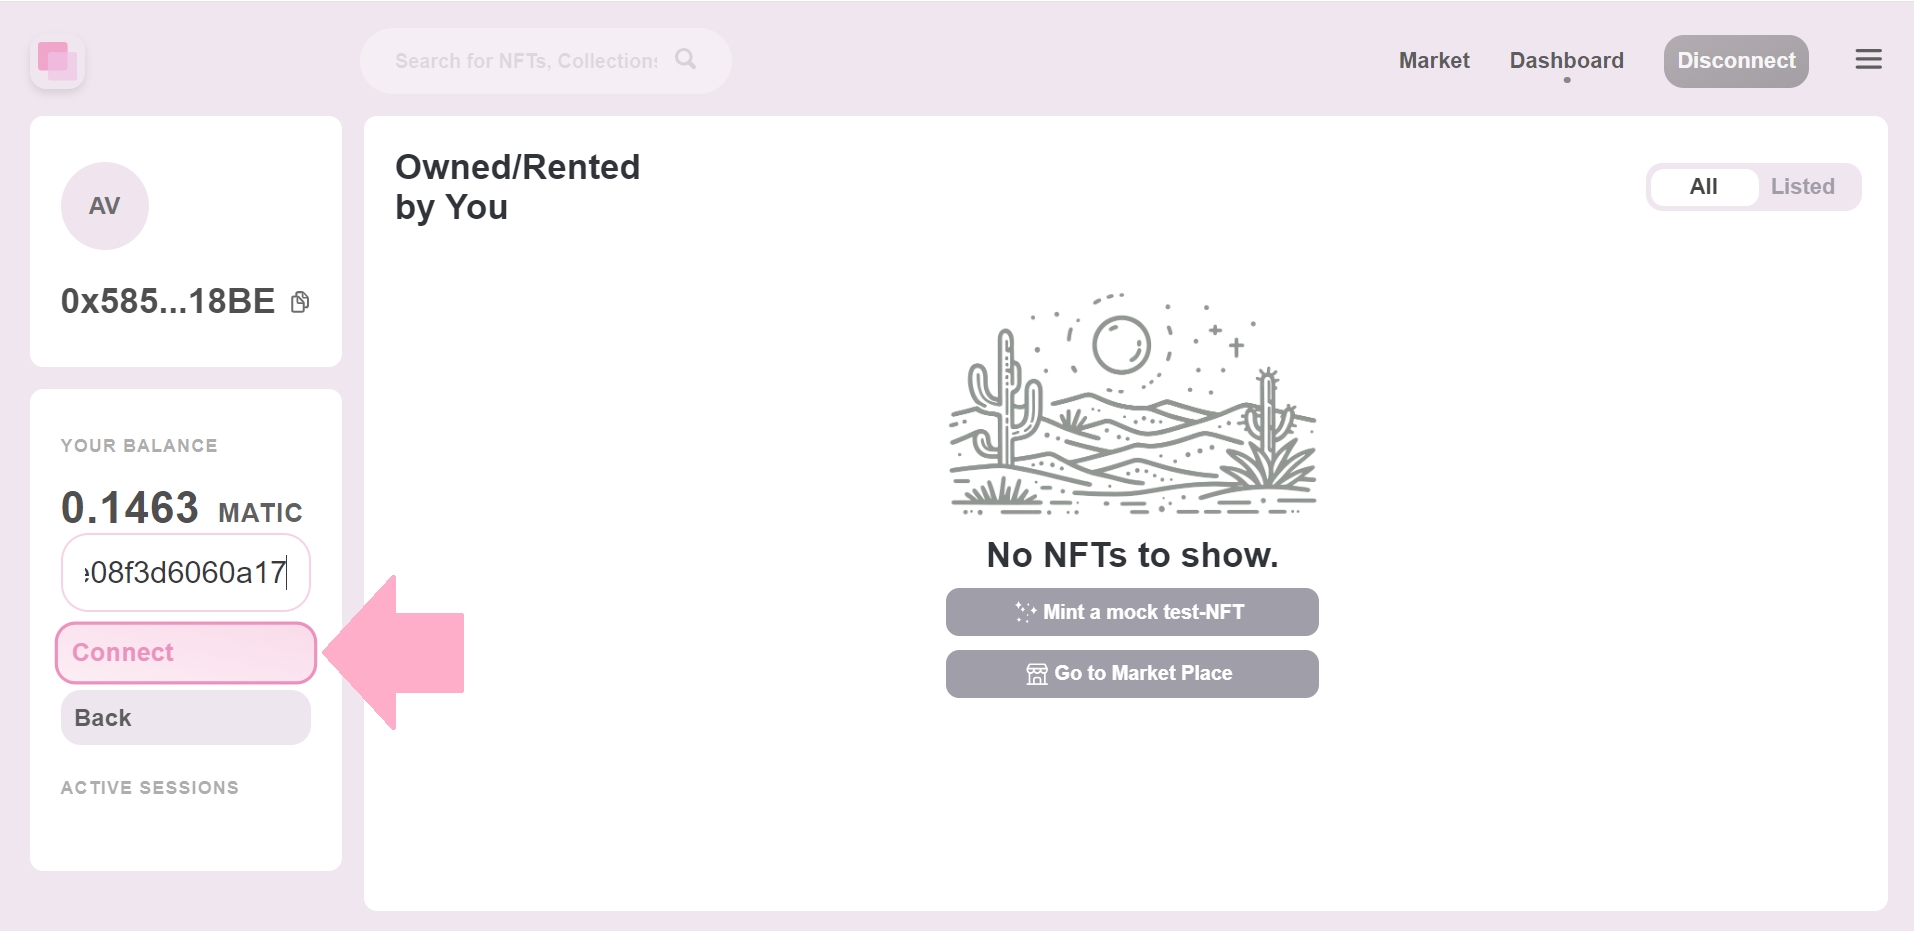The image size is (1914, 931).
Task: Switch filter to Listed
Action: (1802, 187)
